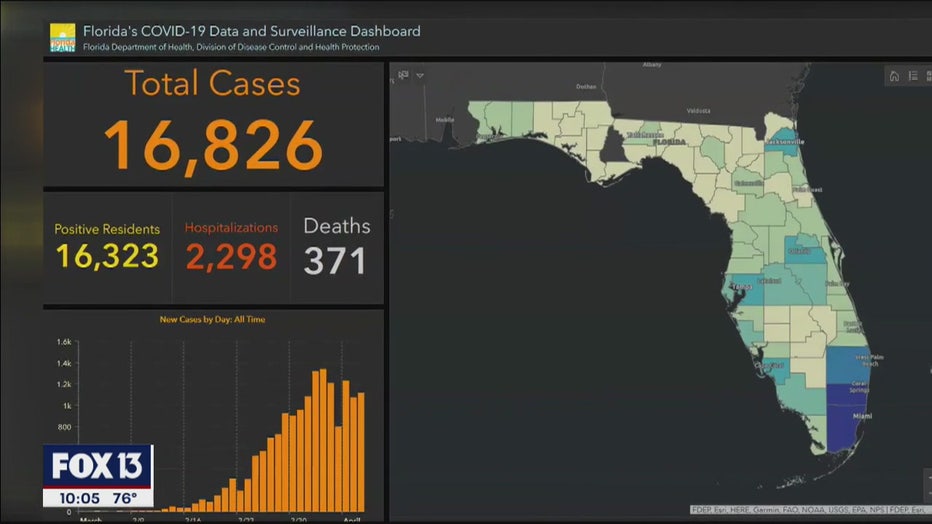Click the 800 y-axis label

[x=64, y=427]
